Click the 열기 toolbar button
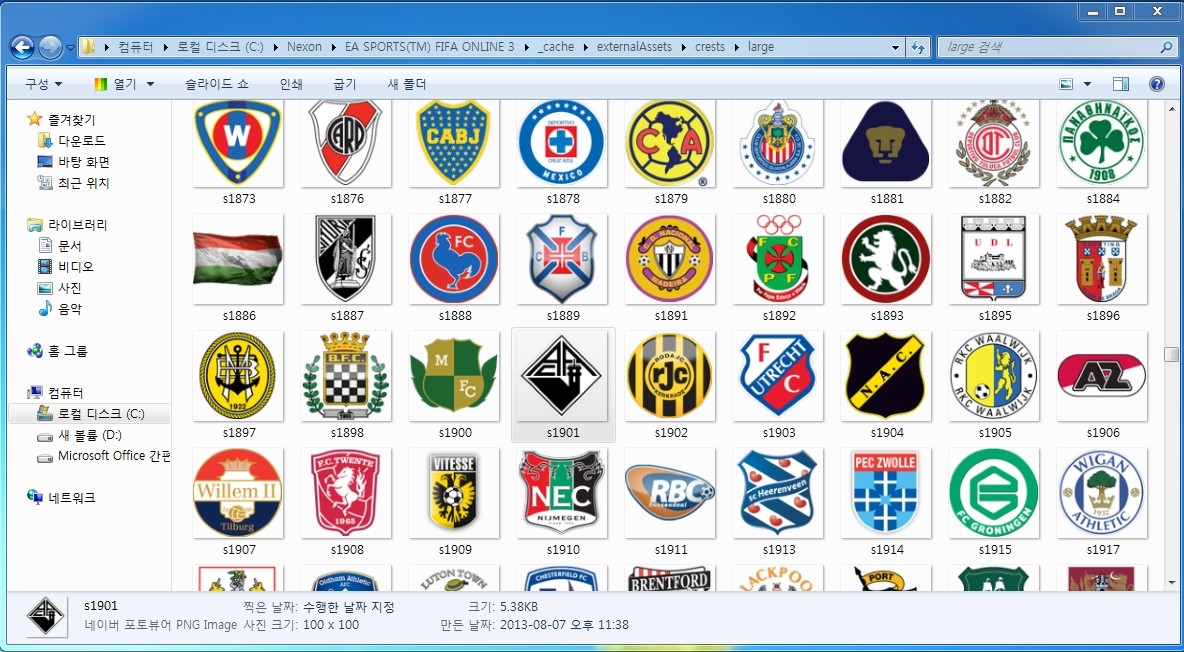The image size is (1184, 652). pos(115,84)
